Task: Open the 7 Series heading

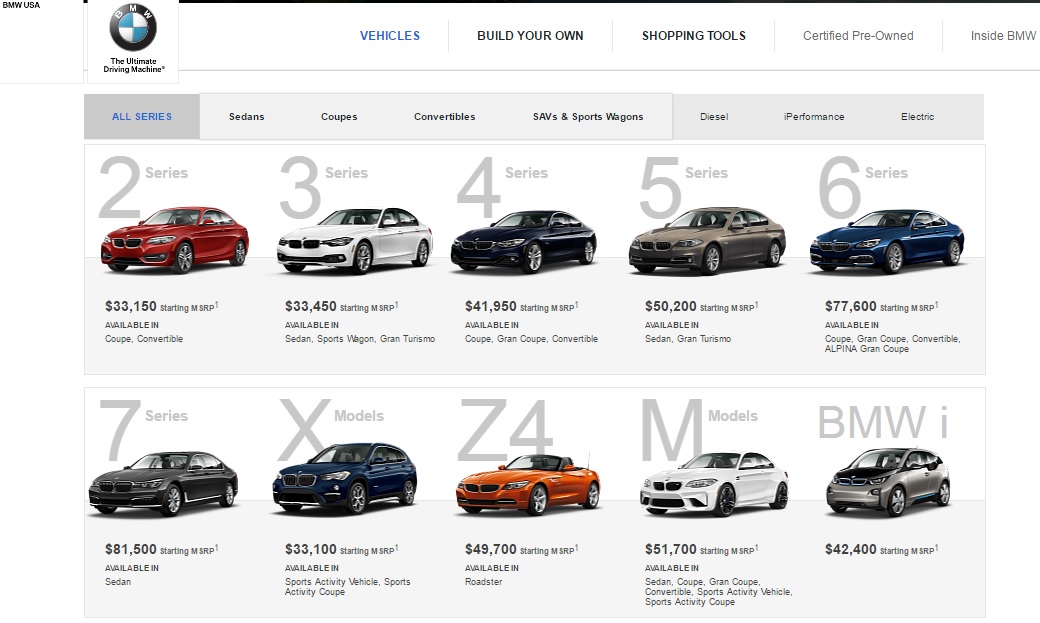Action: (143, 429)
